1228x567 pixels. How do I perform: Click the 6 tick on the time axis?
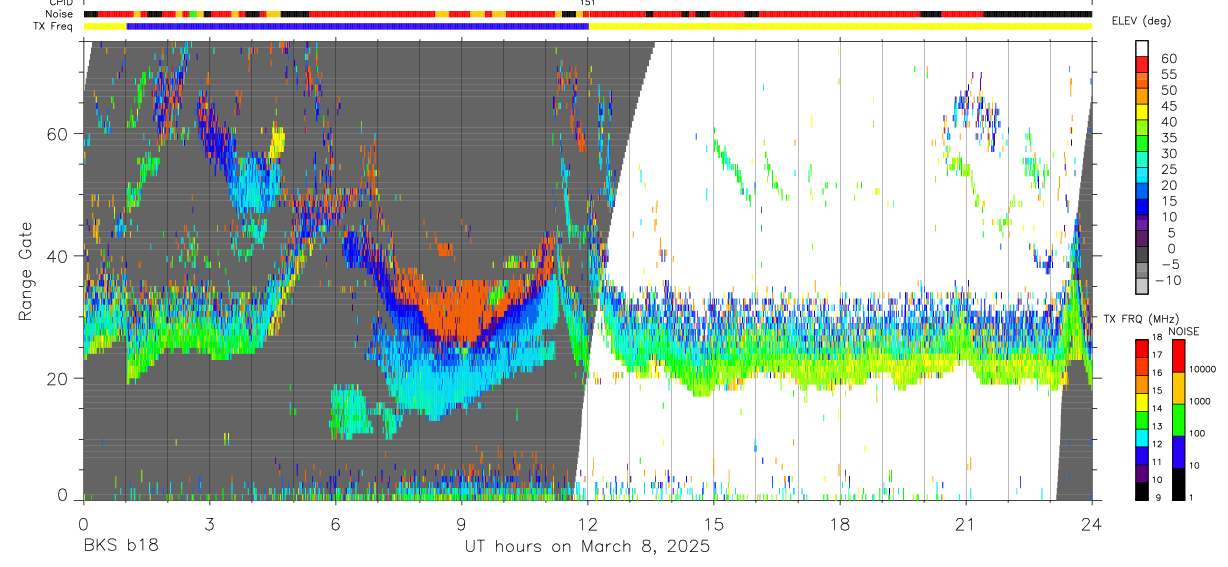335,523
